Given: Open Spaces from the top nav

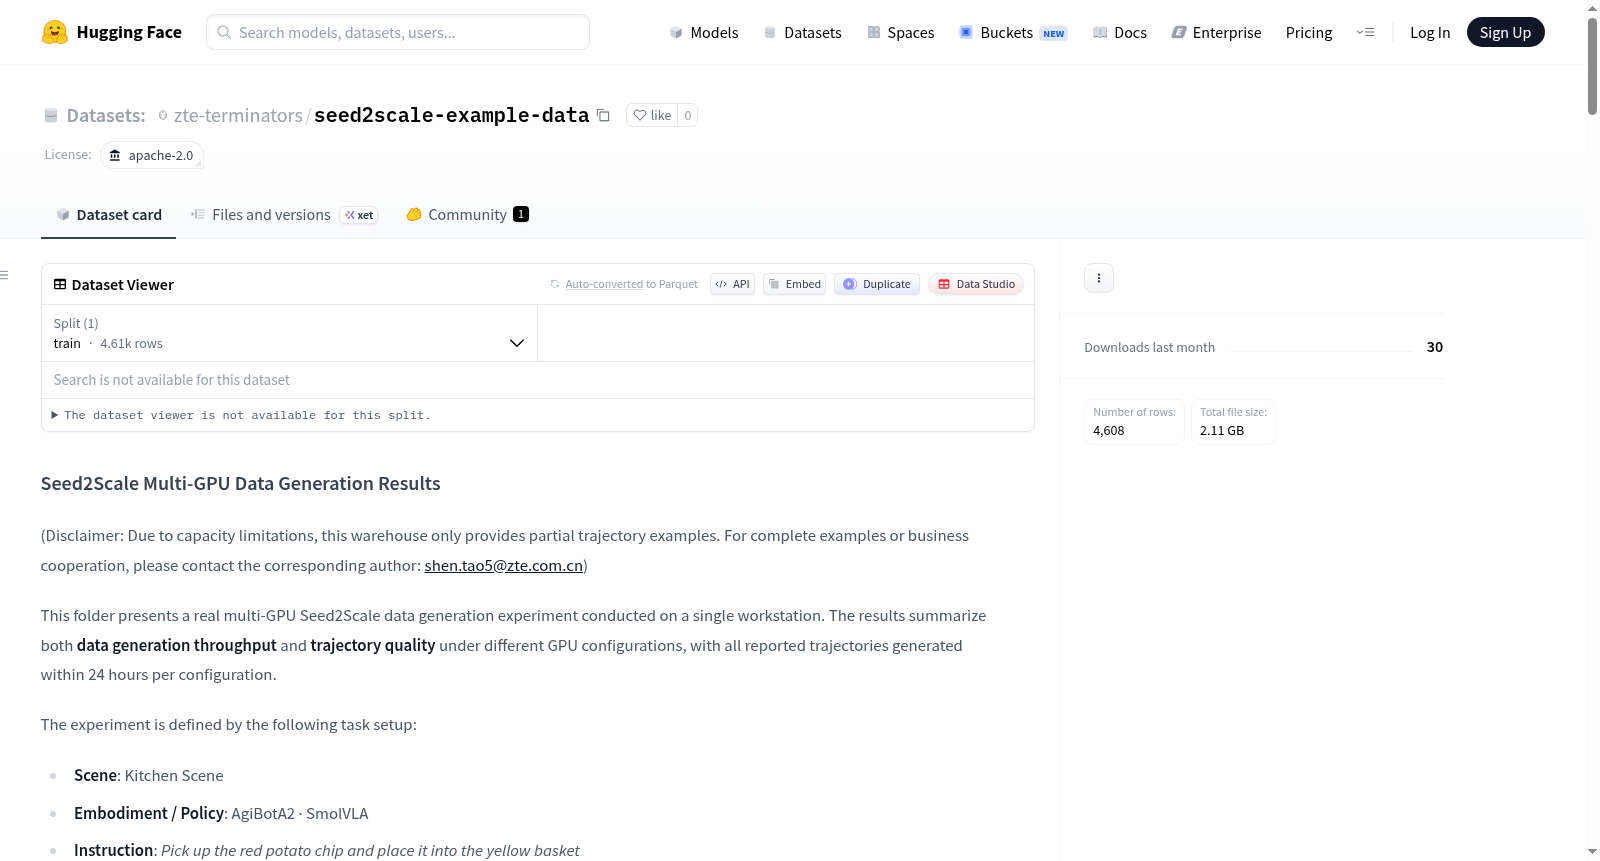Looking at the screenshot, I should pyautogui.click(x=901, y=32).
